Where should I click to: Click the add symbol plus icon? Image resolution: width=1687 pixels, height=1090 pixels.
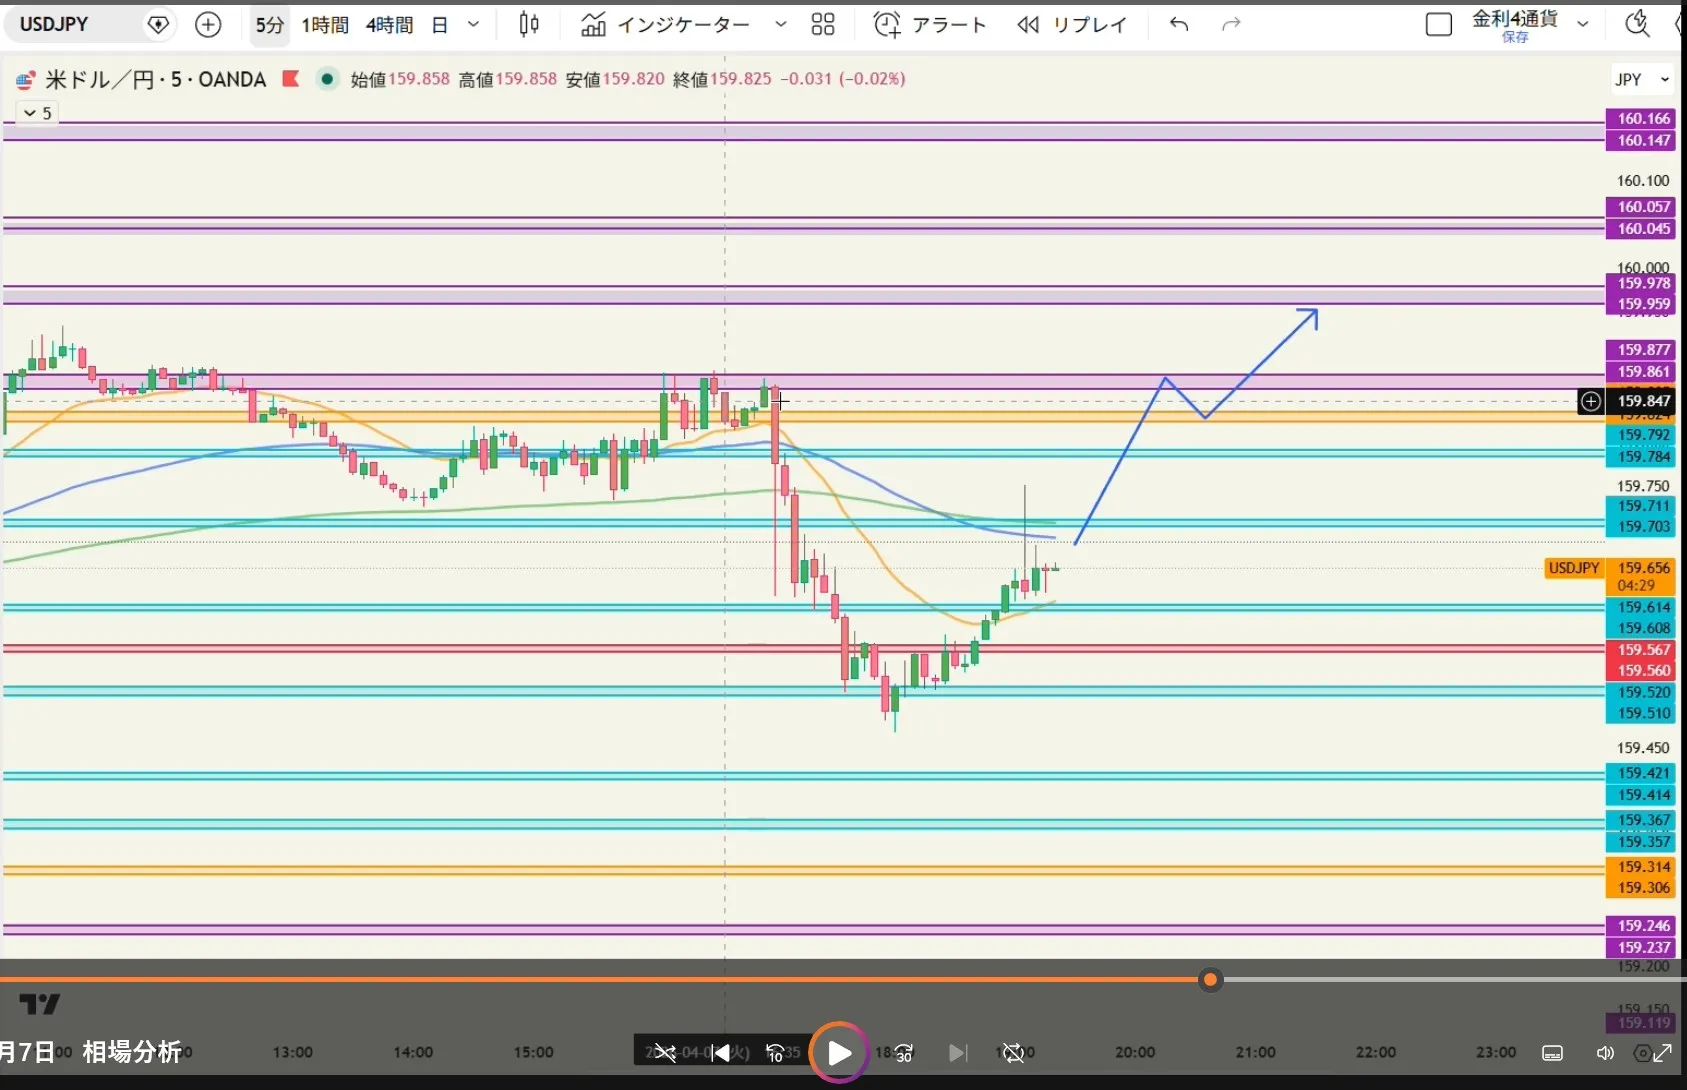pos(208,25)
